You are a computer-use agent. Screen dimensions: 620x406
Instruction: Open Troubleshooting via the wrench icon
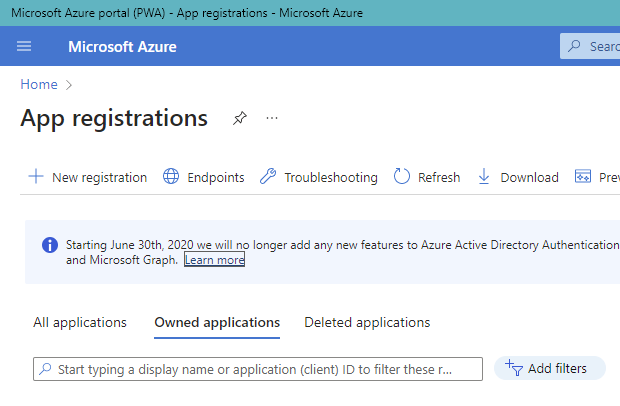(x=268, y=177)
